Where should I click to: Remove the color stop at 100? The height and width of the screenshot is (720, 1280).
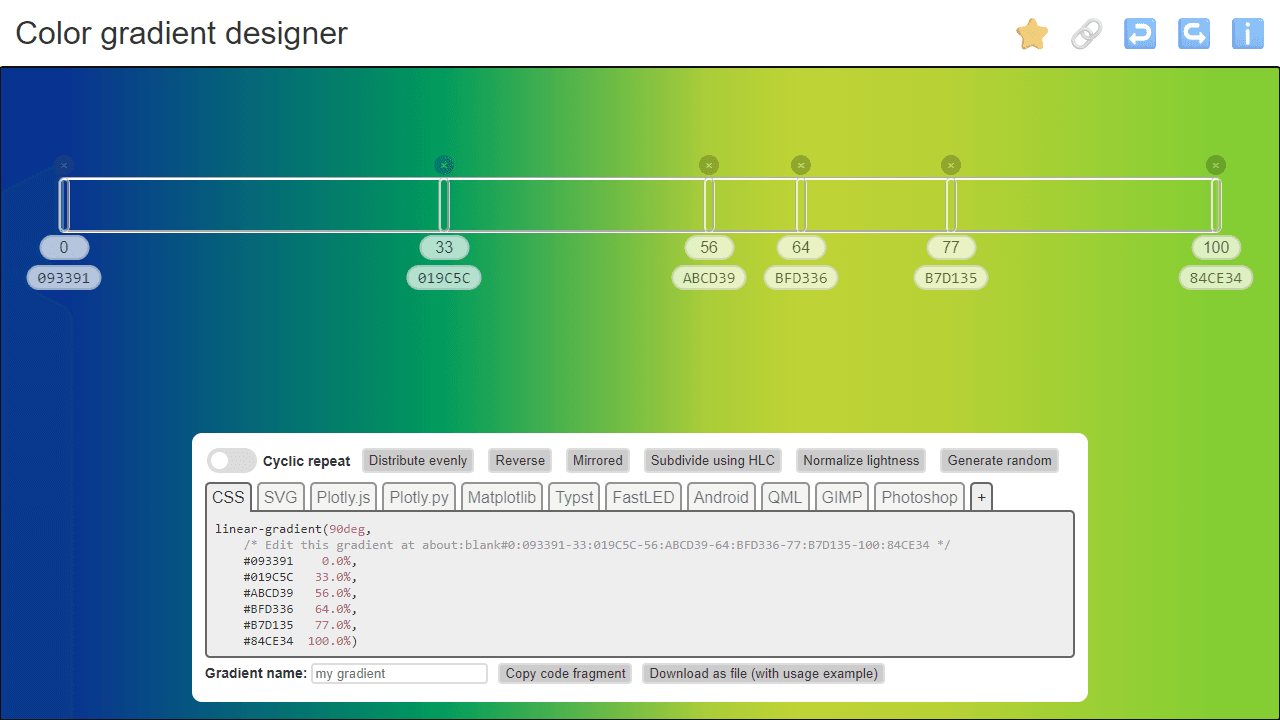point(1216,165)
